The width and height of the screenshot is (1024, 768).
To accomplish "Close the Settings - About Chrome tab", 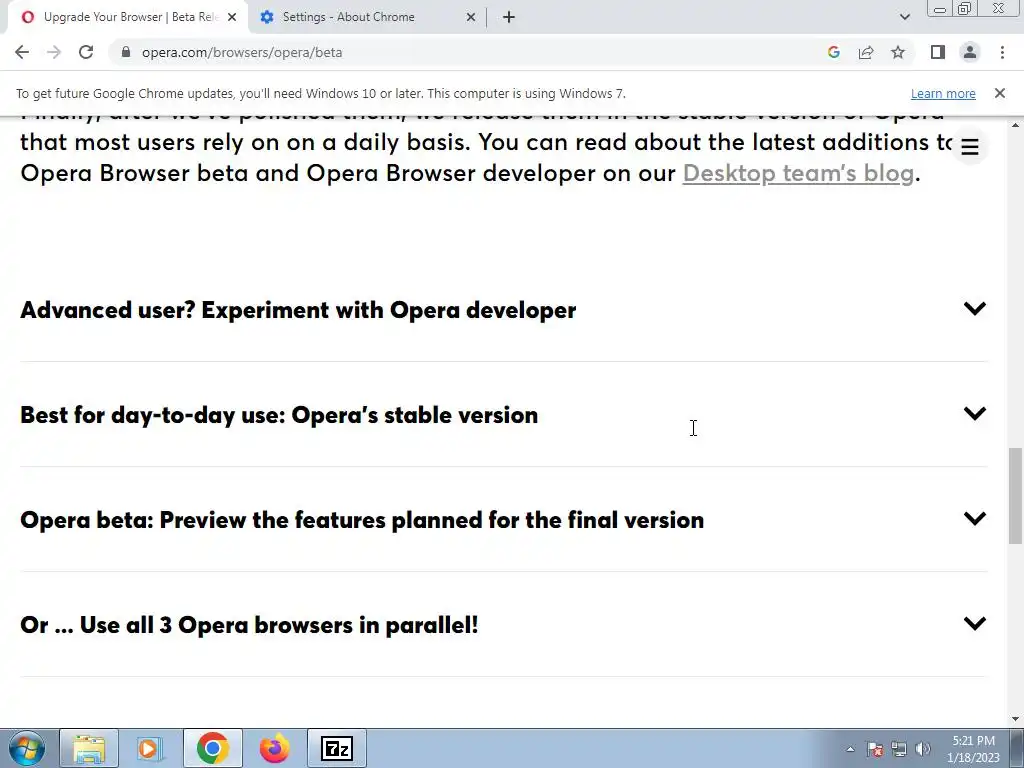I will 471,17.
